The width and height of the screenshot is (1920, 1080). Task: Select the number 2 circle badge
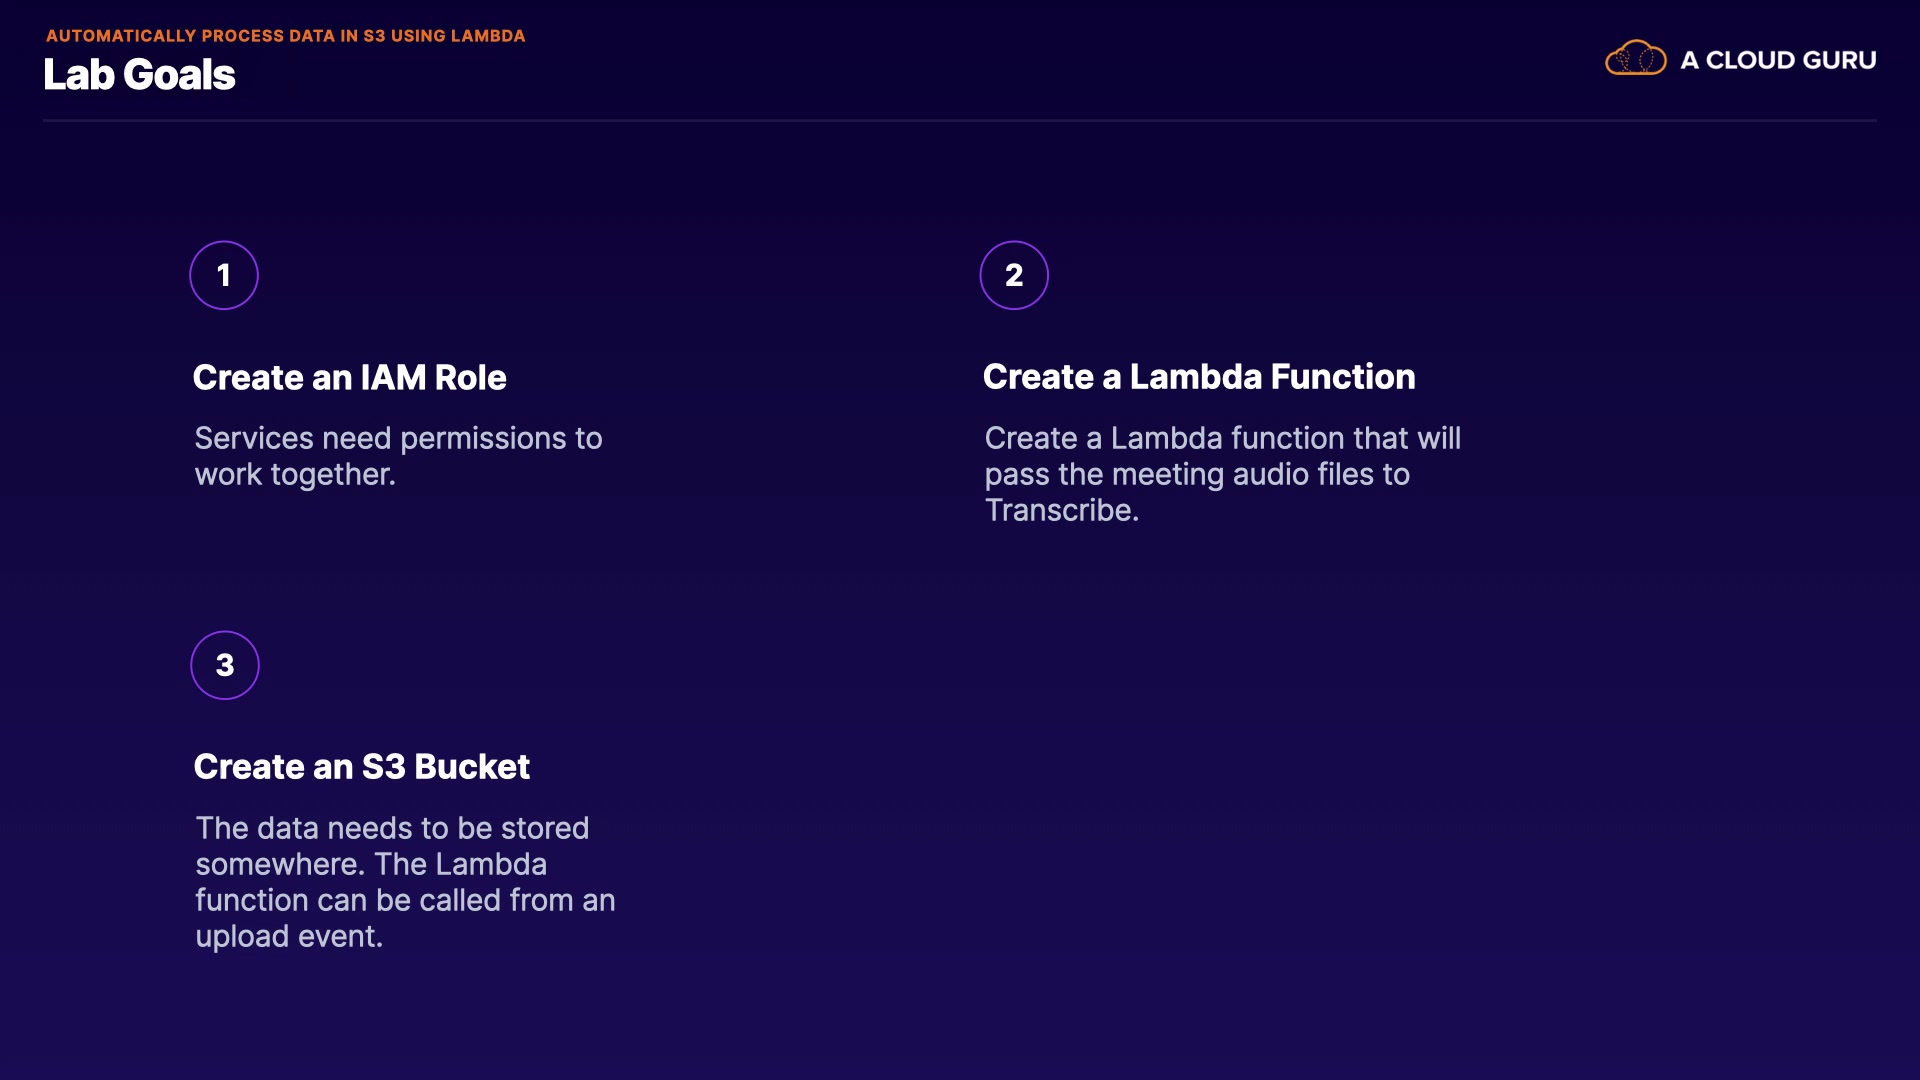1014,275
